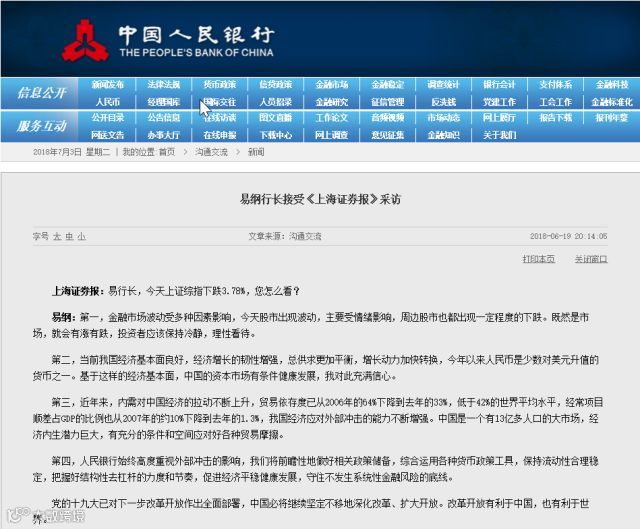This screenshot has width=640, height=529.
Task: Click the bold 上海证券报： speaker label
Action: [80, 291]
